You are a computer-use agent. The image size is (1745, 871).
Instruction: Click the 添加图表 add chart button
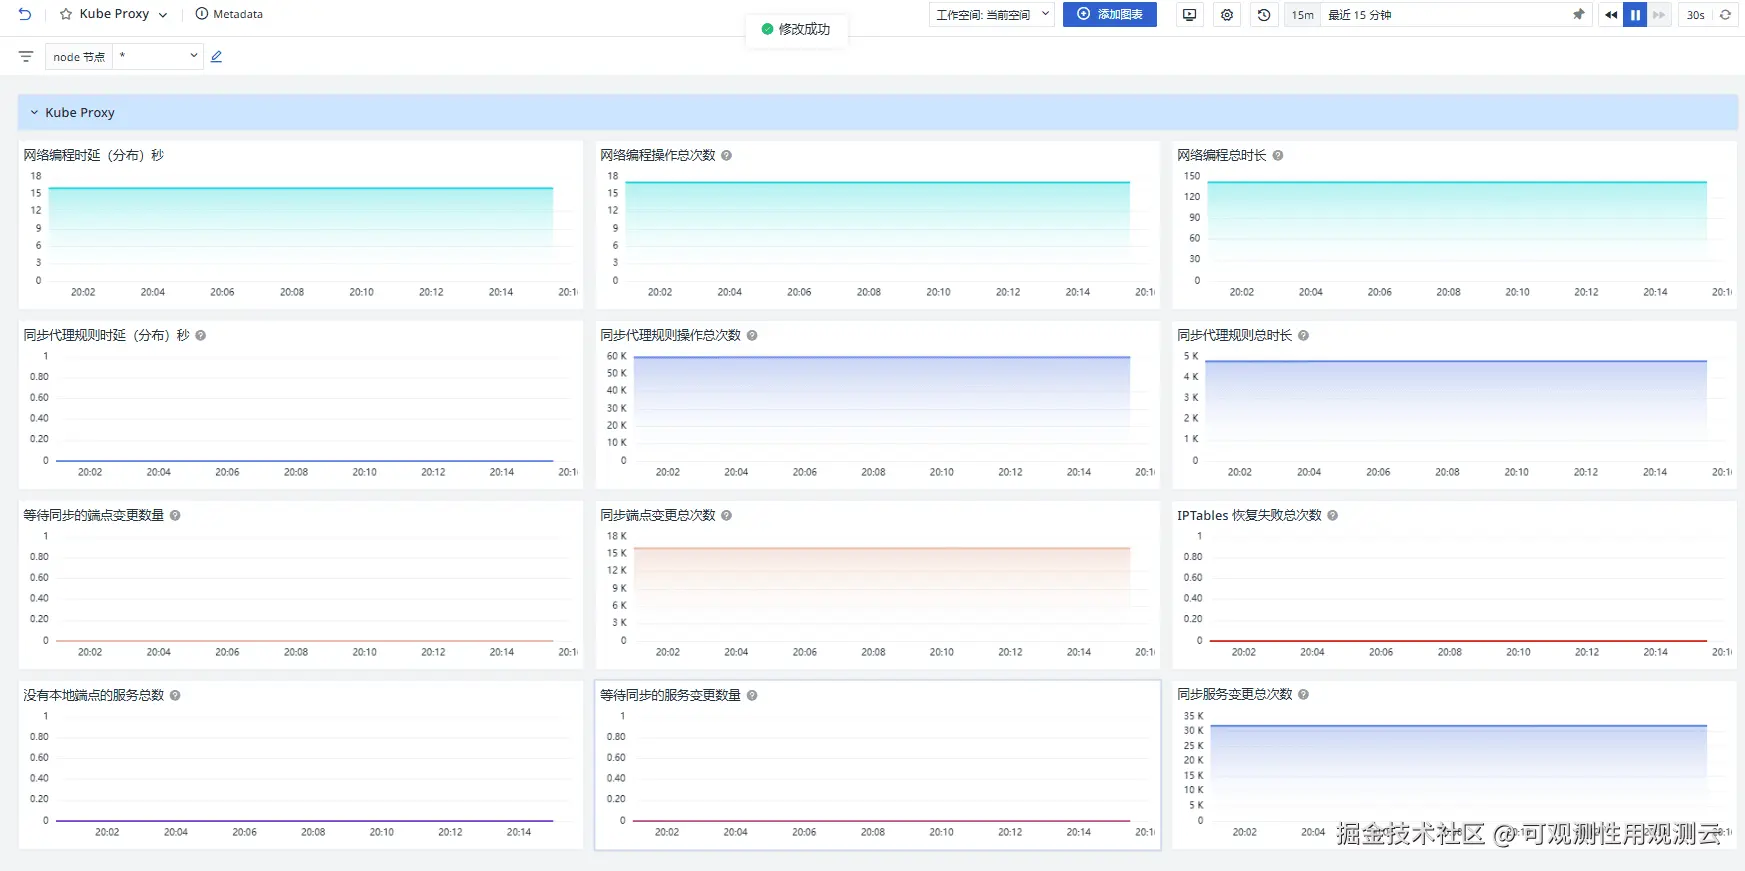click(x=1110, y=15)
